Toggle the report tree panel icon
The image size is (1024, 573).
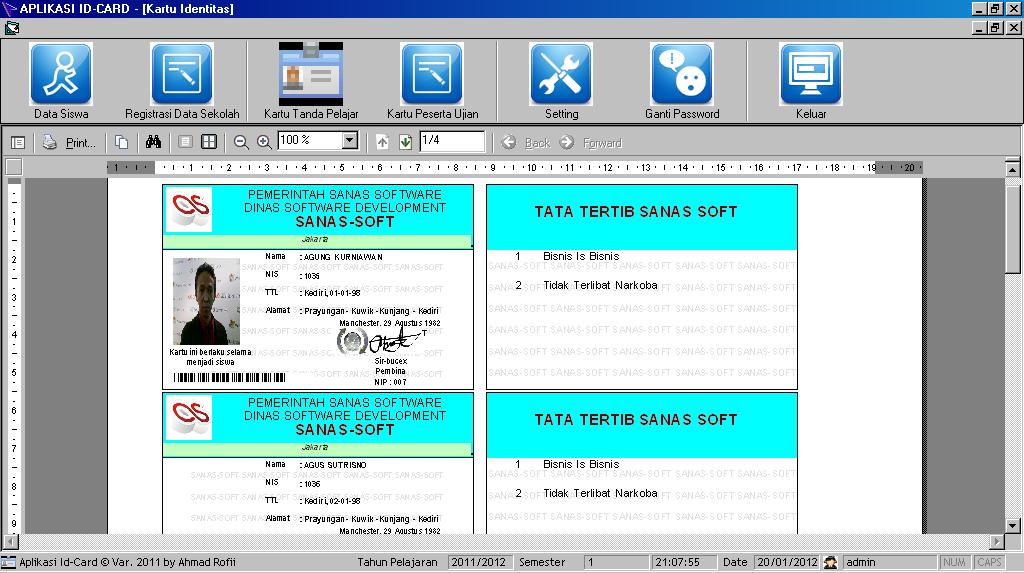(x=18, y=142)
